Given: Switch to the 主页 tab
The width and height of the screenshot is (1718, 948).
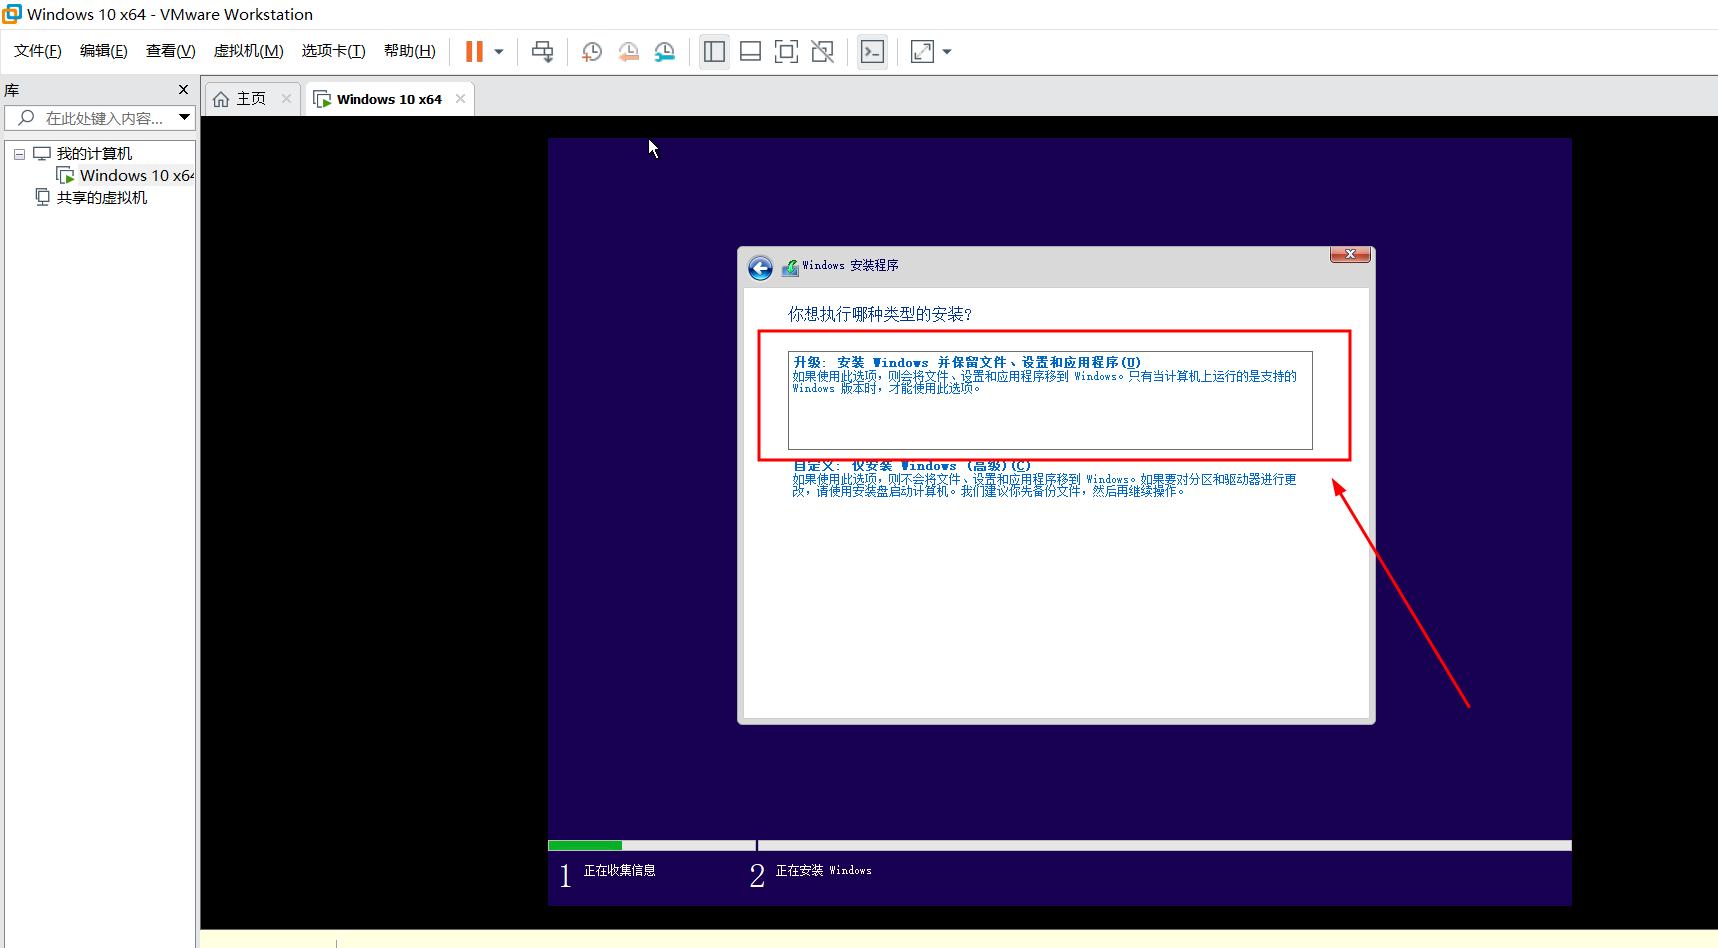Looking at the screenshot, I should coord(250,99).
